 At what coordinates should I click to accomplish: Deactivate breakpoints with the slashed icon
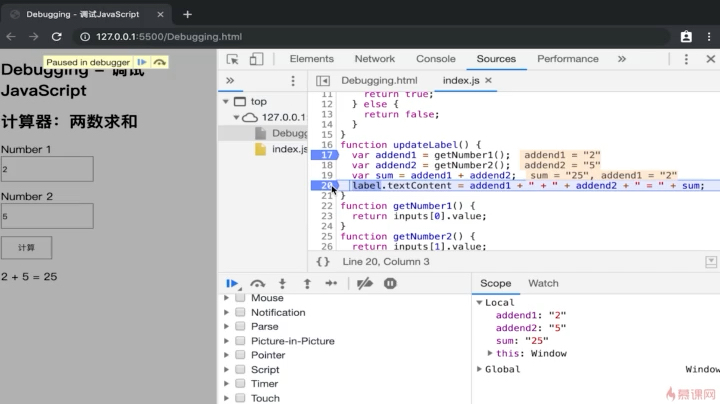click(x=365, y=283)
